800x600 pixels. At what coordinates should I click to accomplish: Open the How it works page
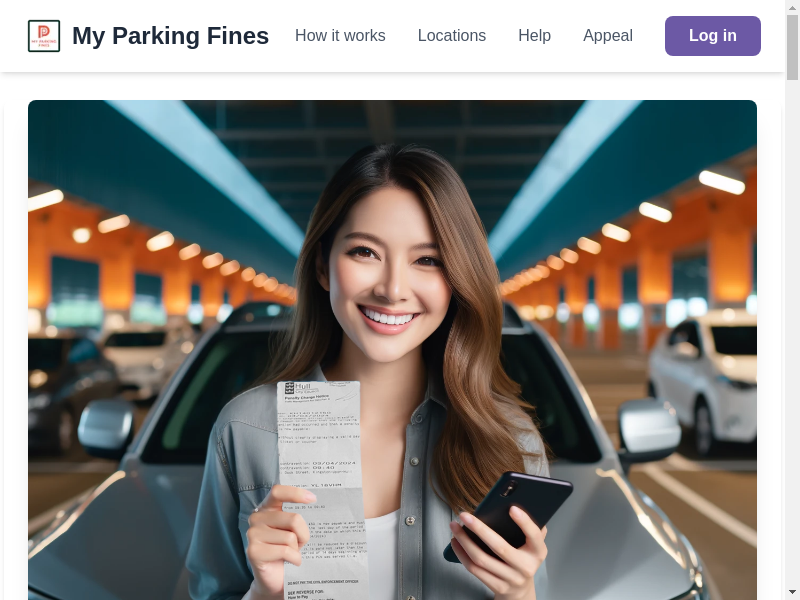[x=340, y=36]
